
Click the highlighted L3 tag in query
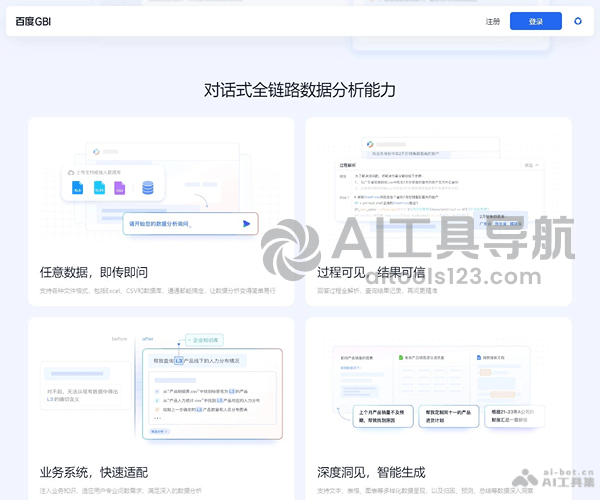[x=179, y=360]
